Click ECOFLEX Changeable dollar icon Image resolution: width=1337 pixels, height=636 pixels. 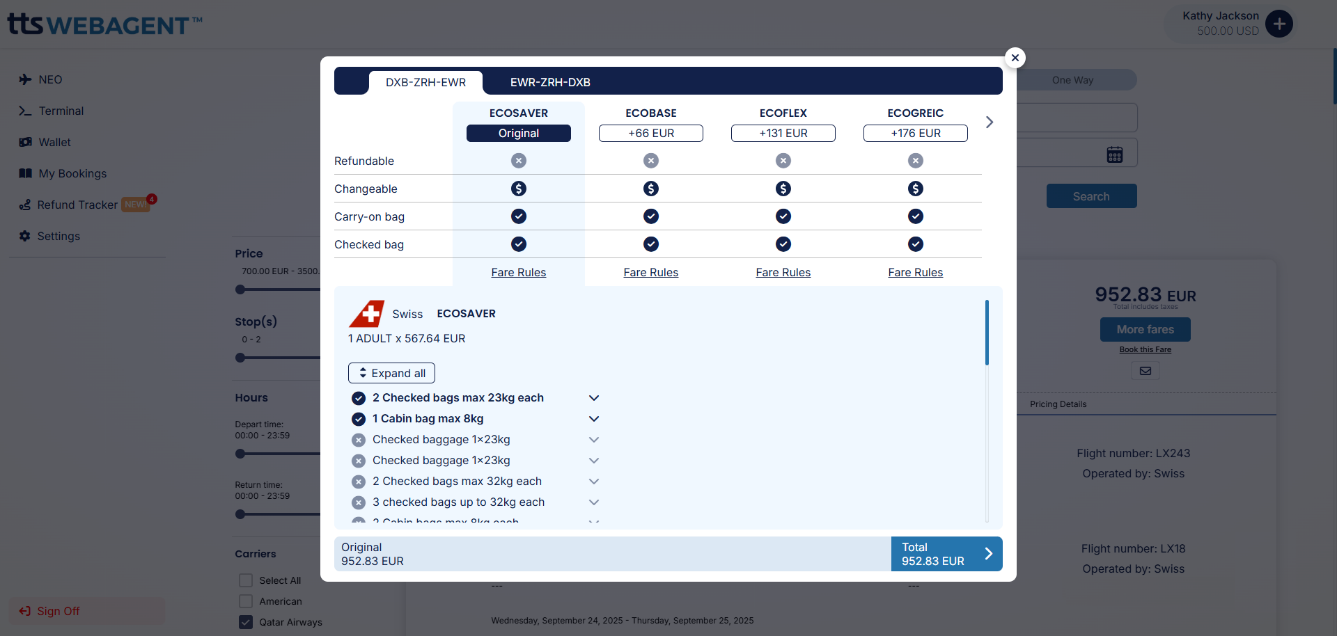point(783,188)
